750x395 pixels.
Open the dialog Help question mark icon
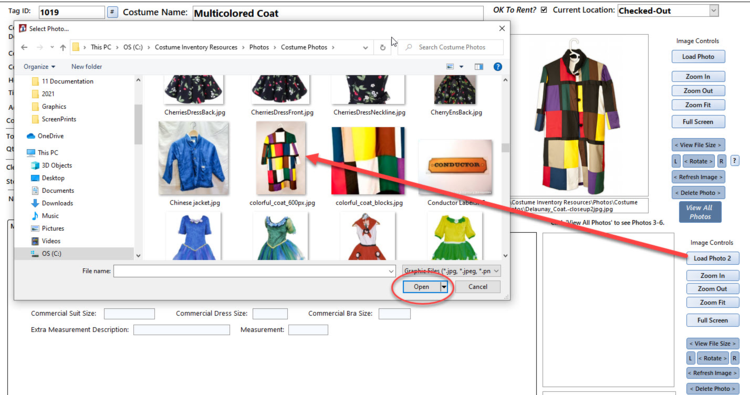[x=497, y=67]
